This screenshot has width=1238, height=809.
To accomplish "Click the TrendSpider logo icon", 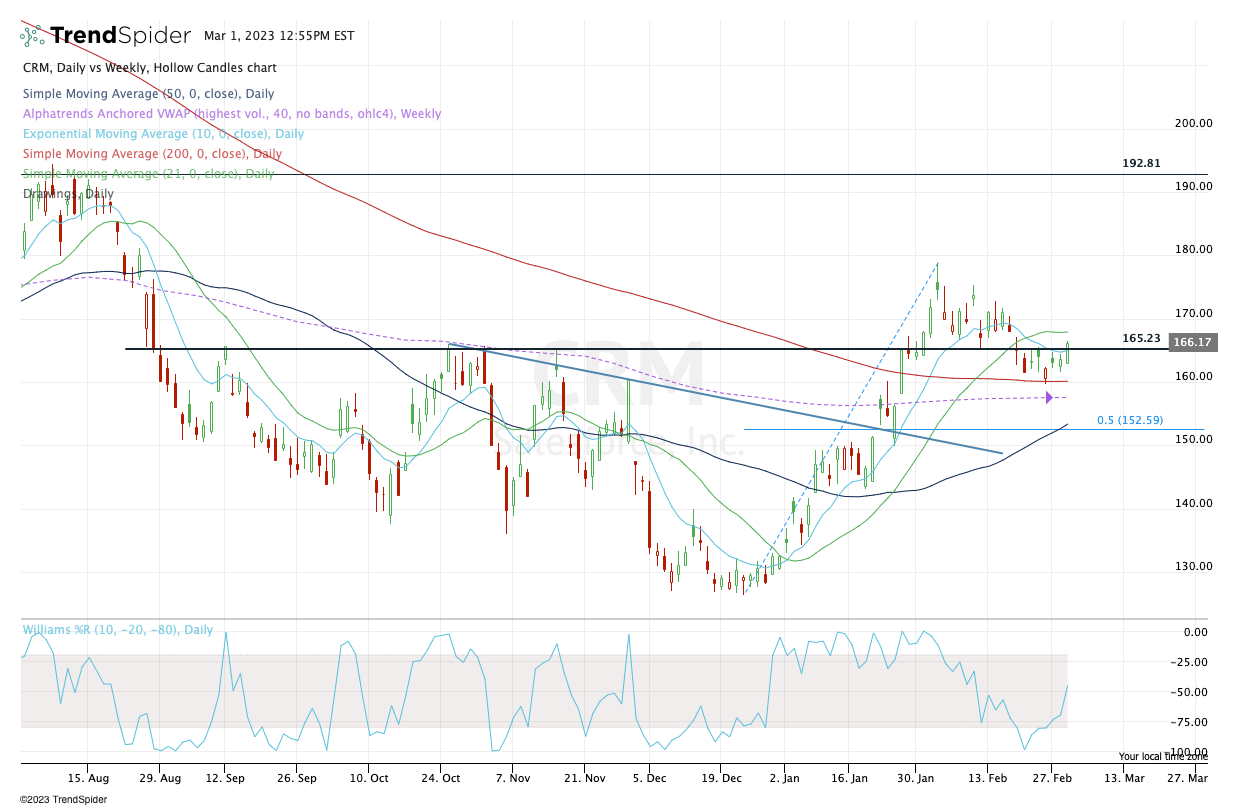I will 32,36.
